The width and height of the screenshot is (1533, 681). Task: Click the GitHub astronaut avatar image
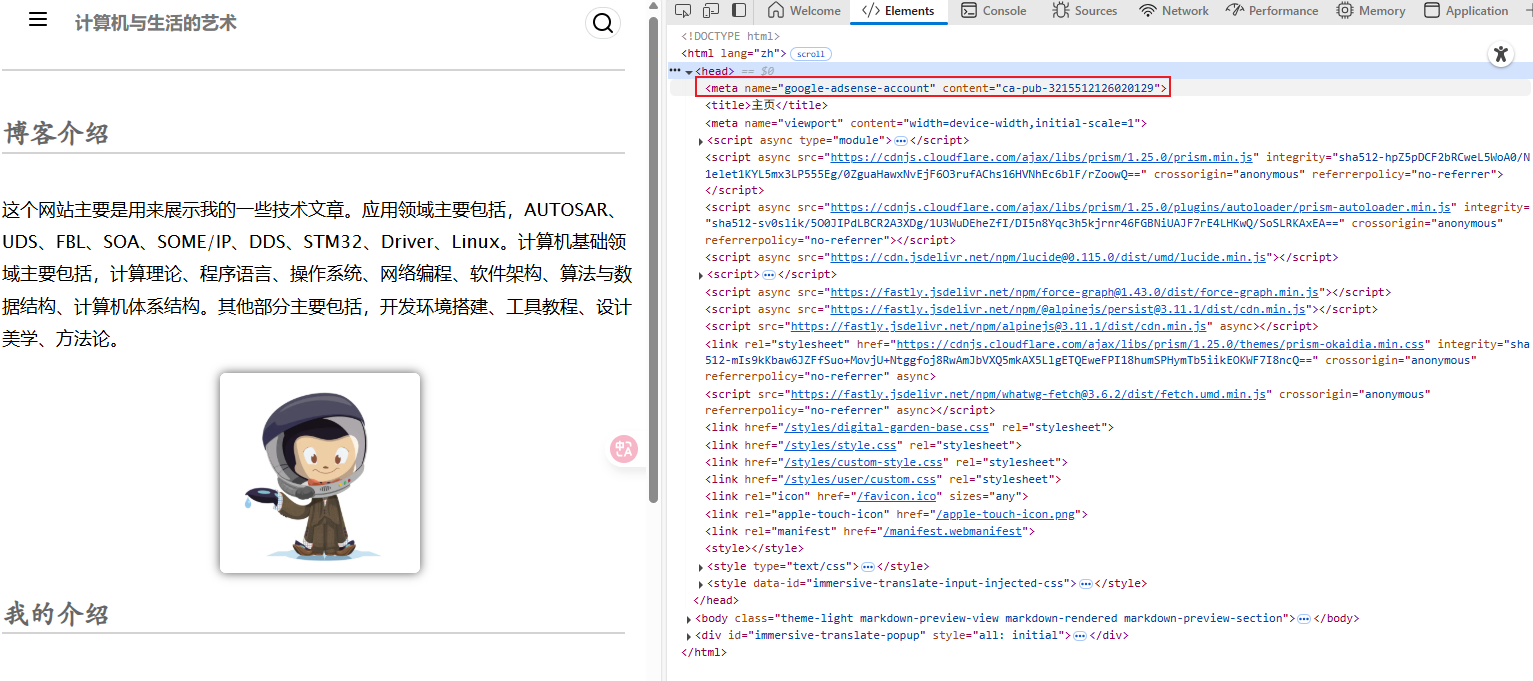tap(320, 470)
